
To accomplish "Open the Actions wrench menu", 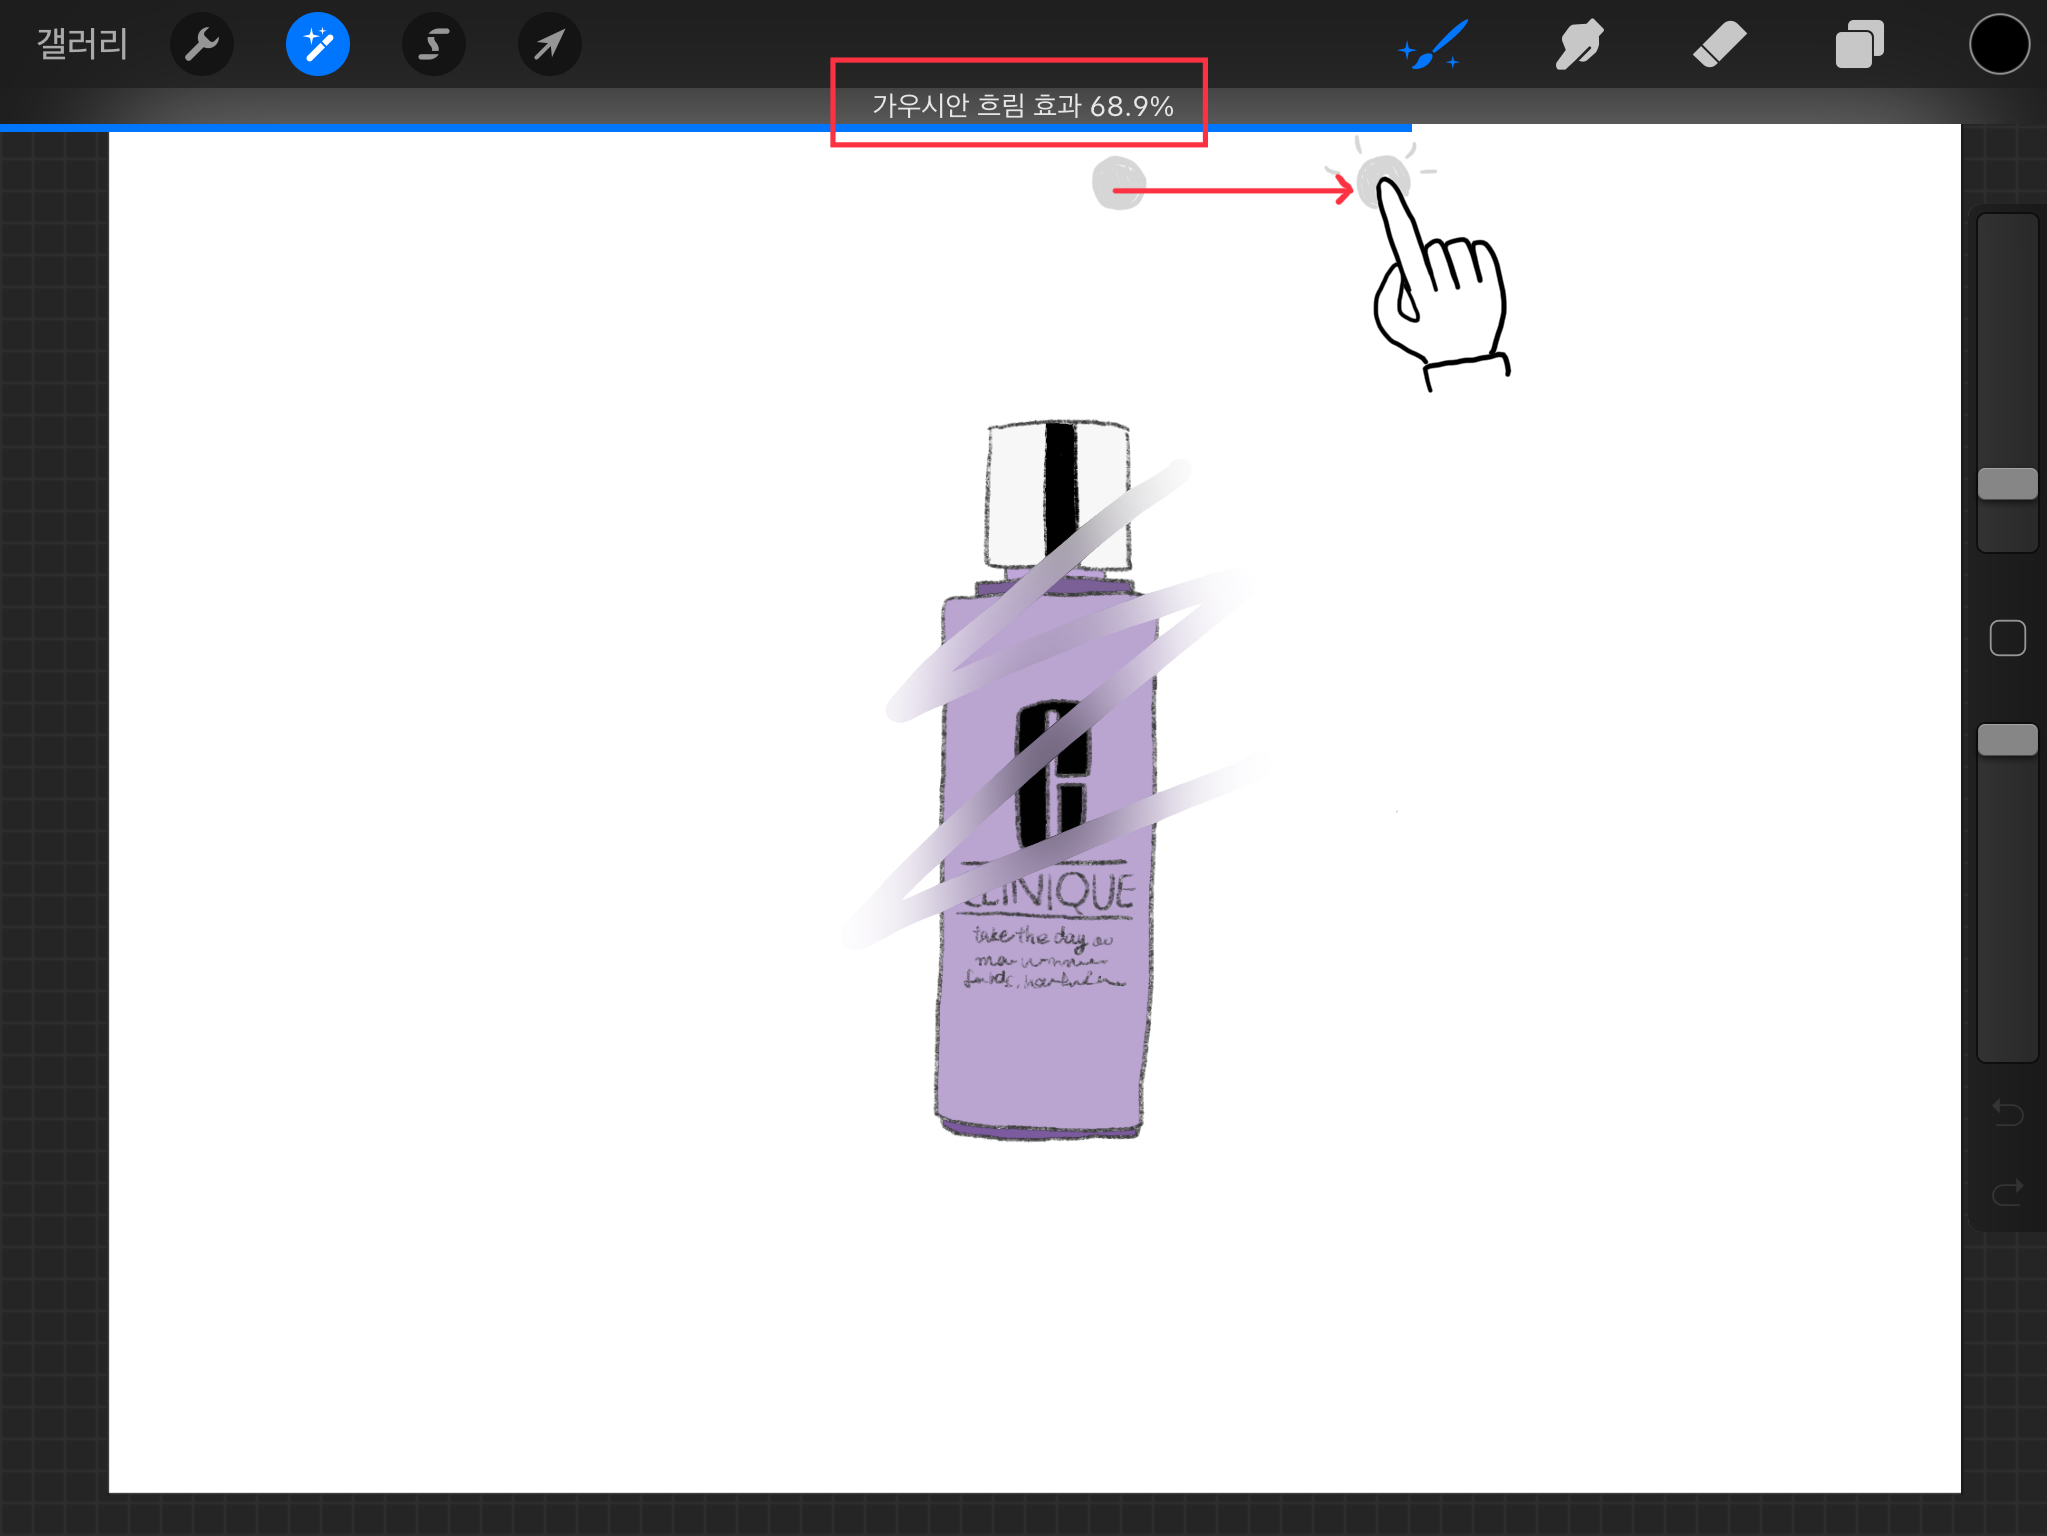I will pos(202,45).
